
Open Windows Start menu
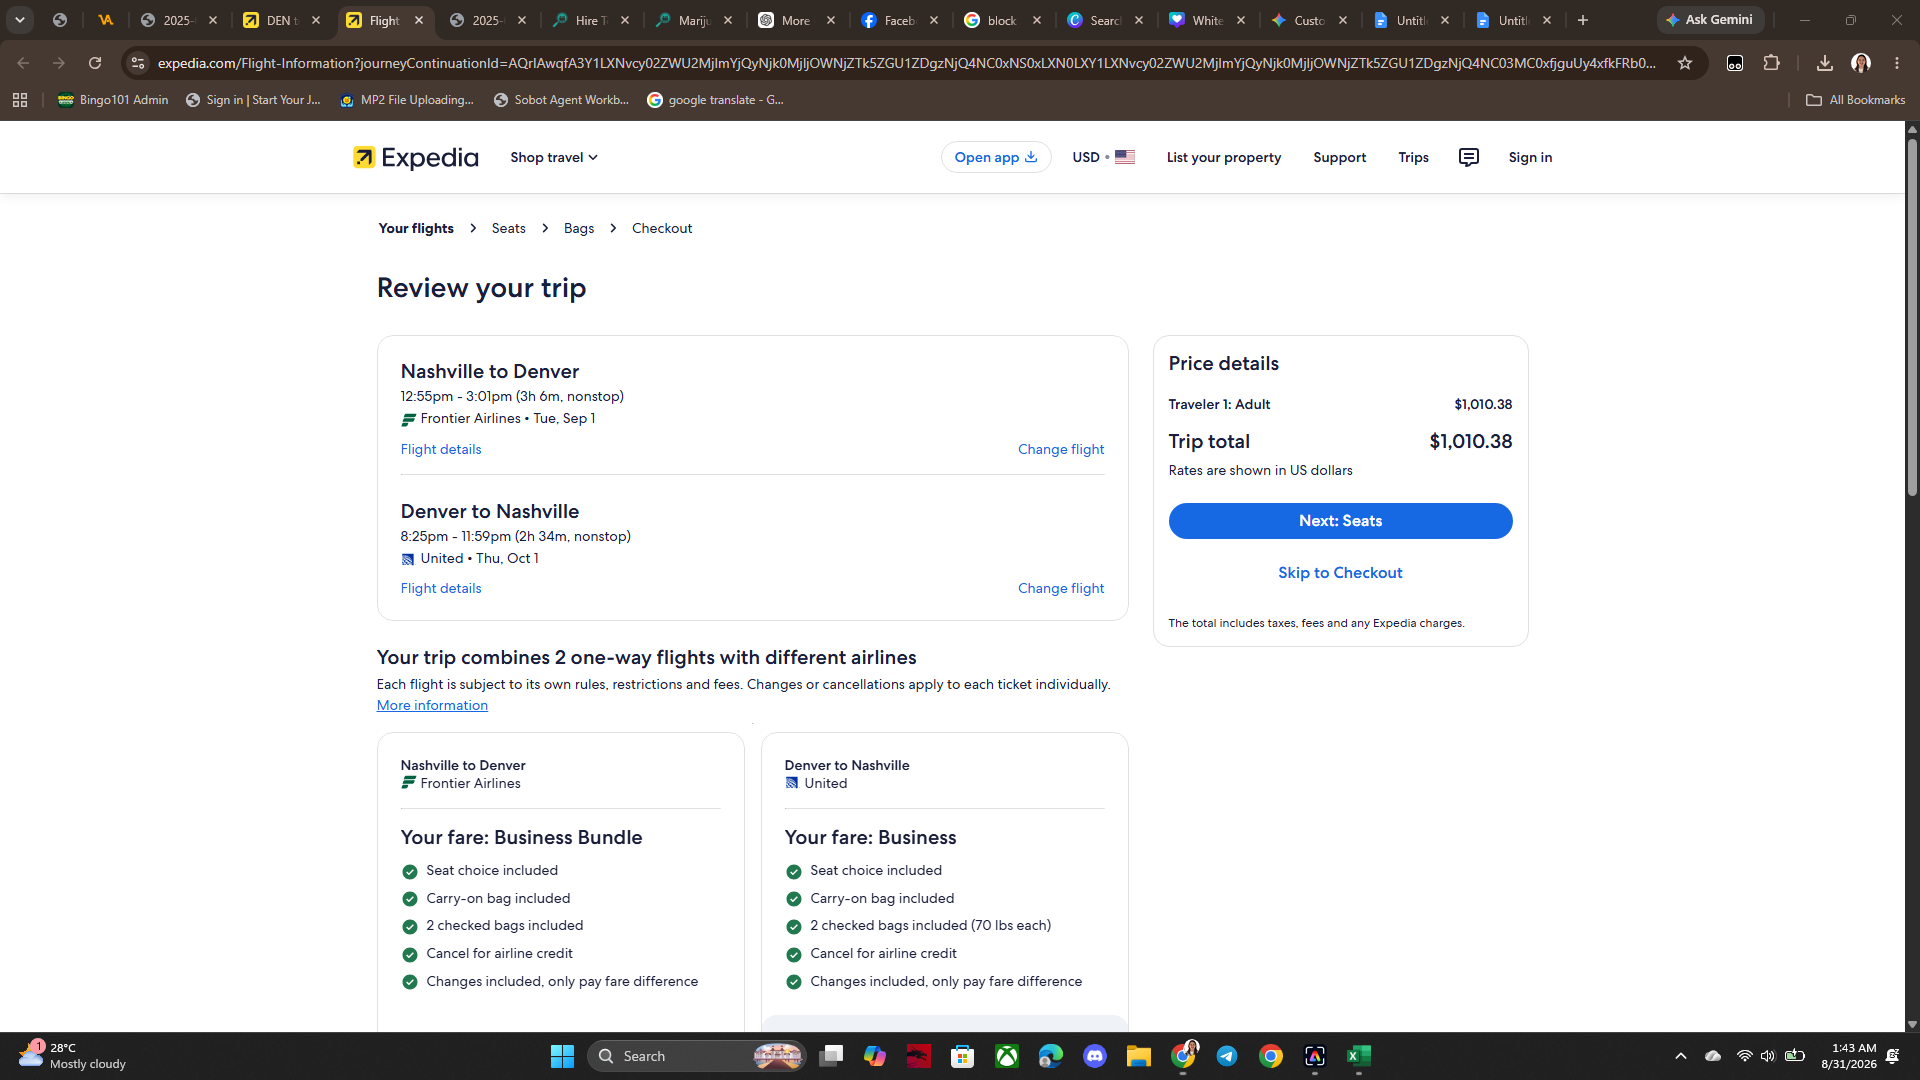[562, 1056]
